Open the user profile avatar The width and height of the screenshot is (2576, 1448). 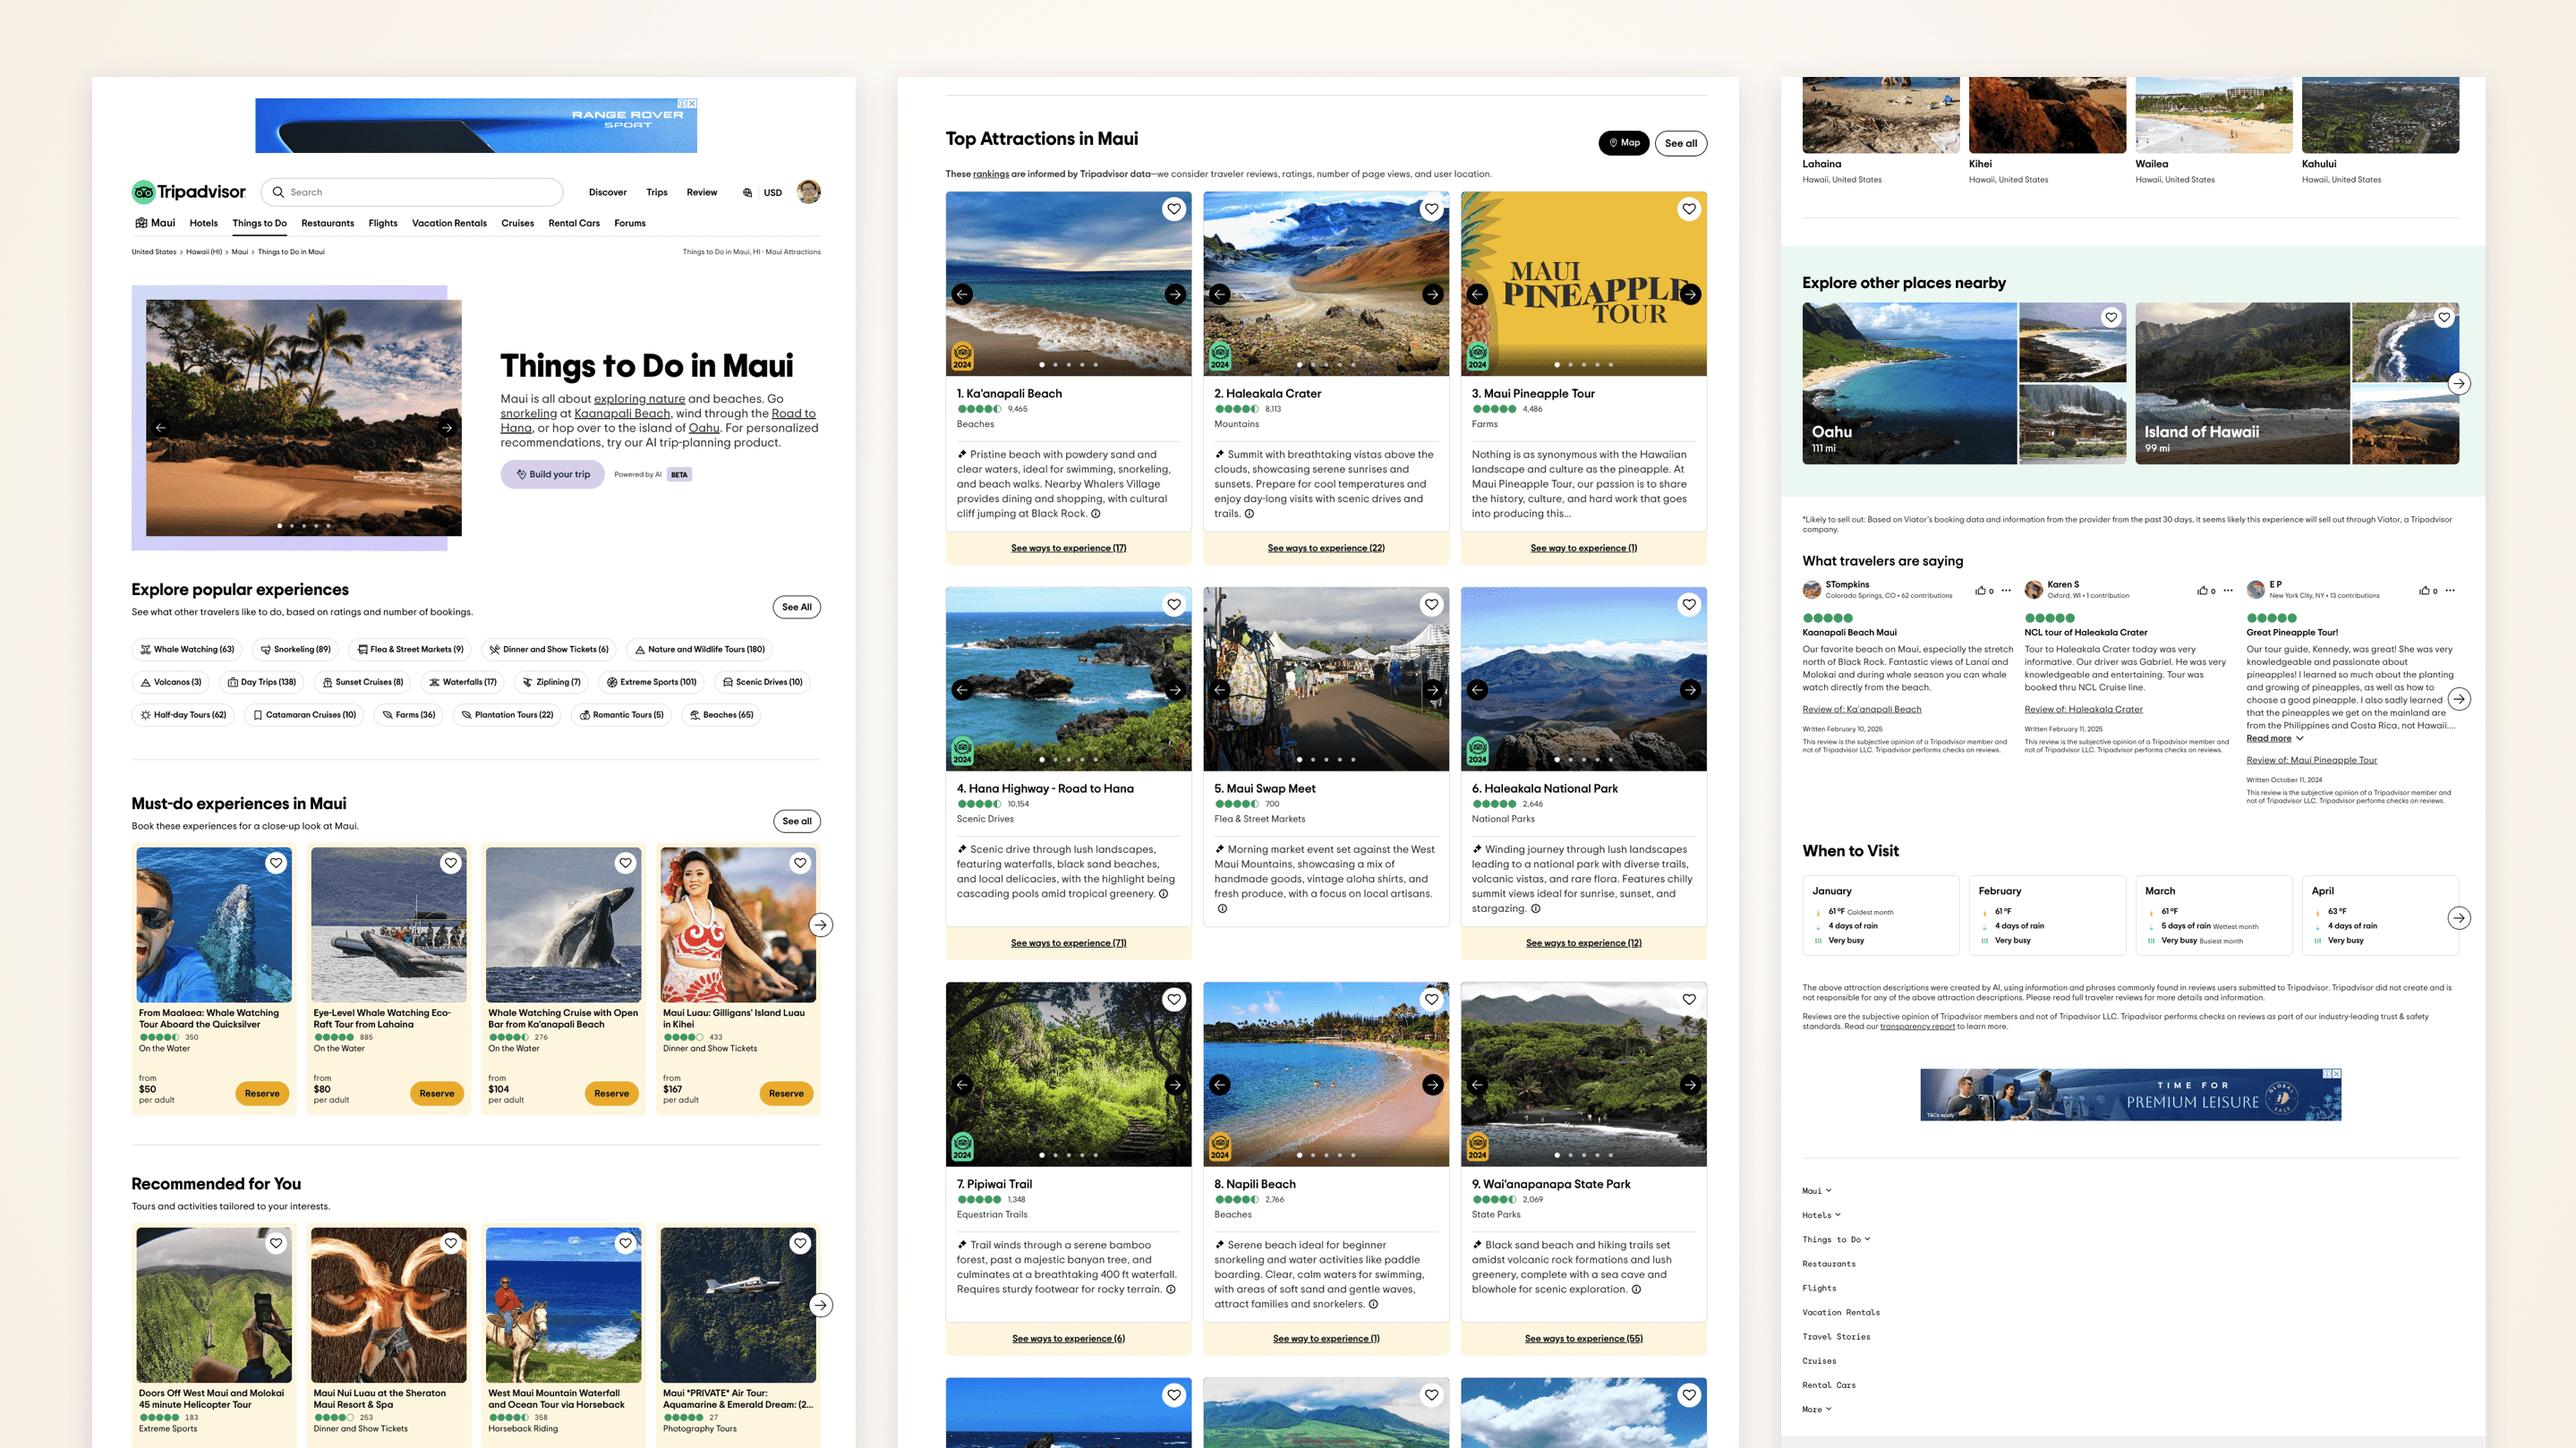[x=808, y=192]
